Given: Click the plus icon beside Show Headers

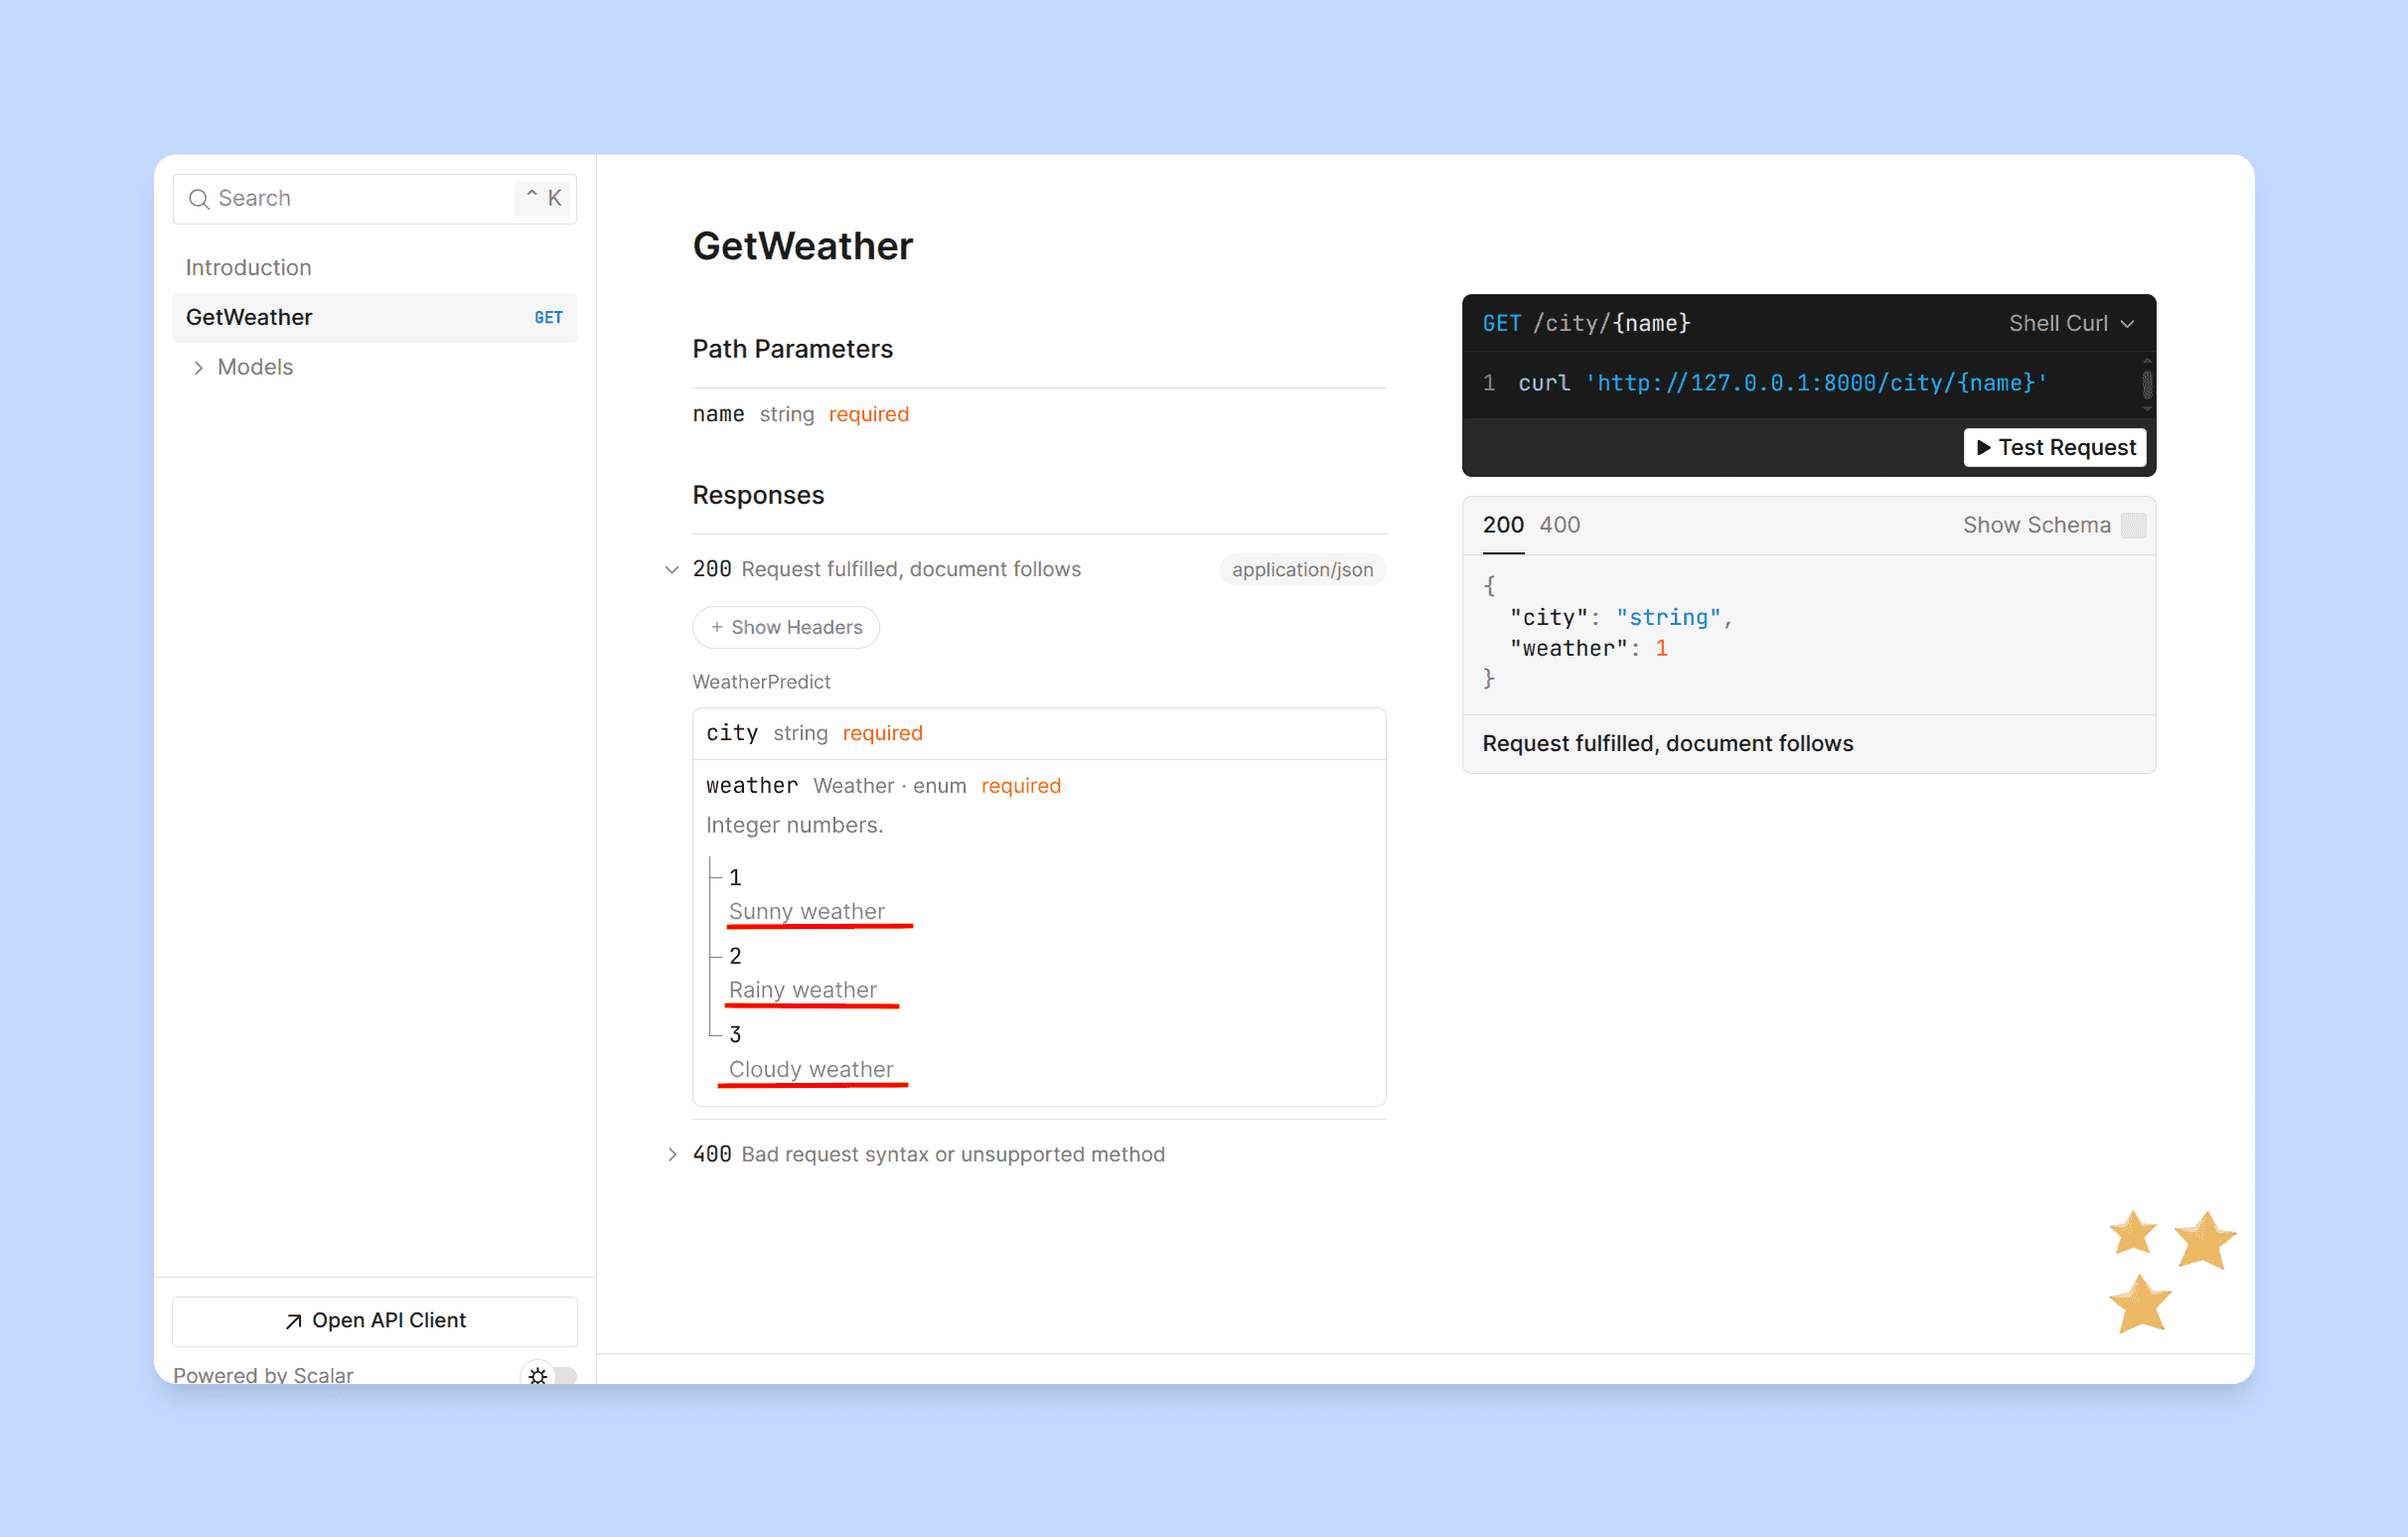Looking at the screenshot, I should (x=717, y=627).
